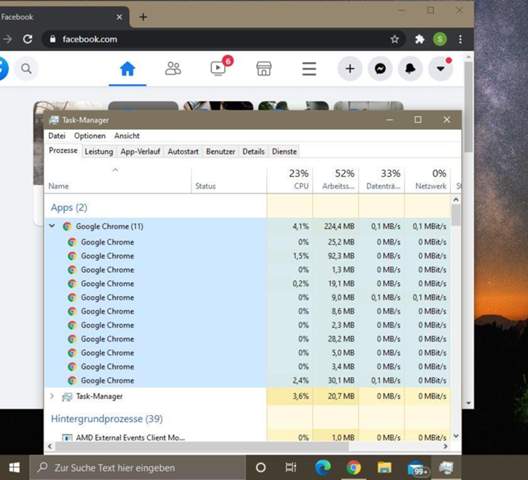Open the Datei menu in Task-Manager
The height and width of the screenshot is (480, 528).
(57, 136)
